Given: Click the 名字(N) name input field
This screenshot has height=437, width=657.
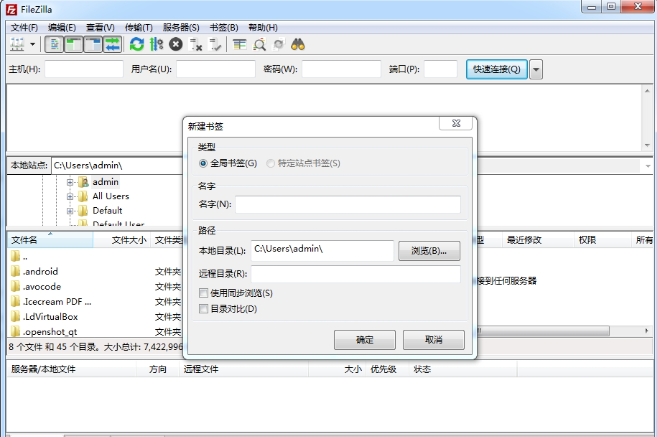Looking at the screenshot, I should coord(348,204).
